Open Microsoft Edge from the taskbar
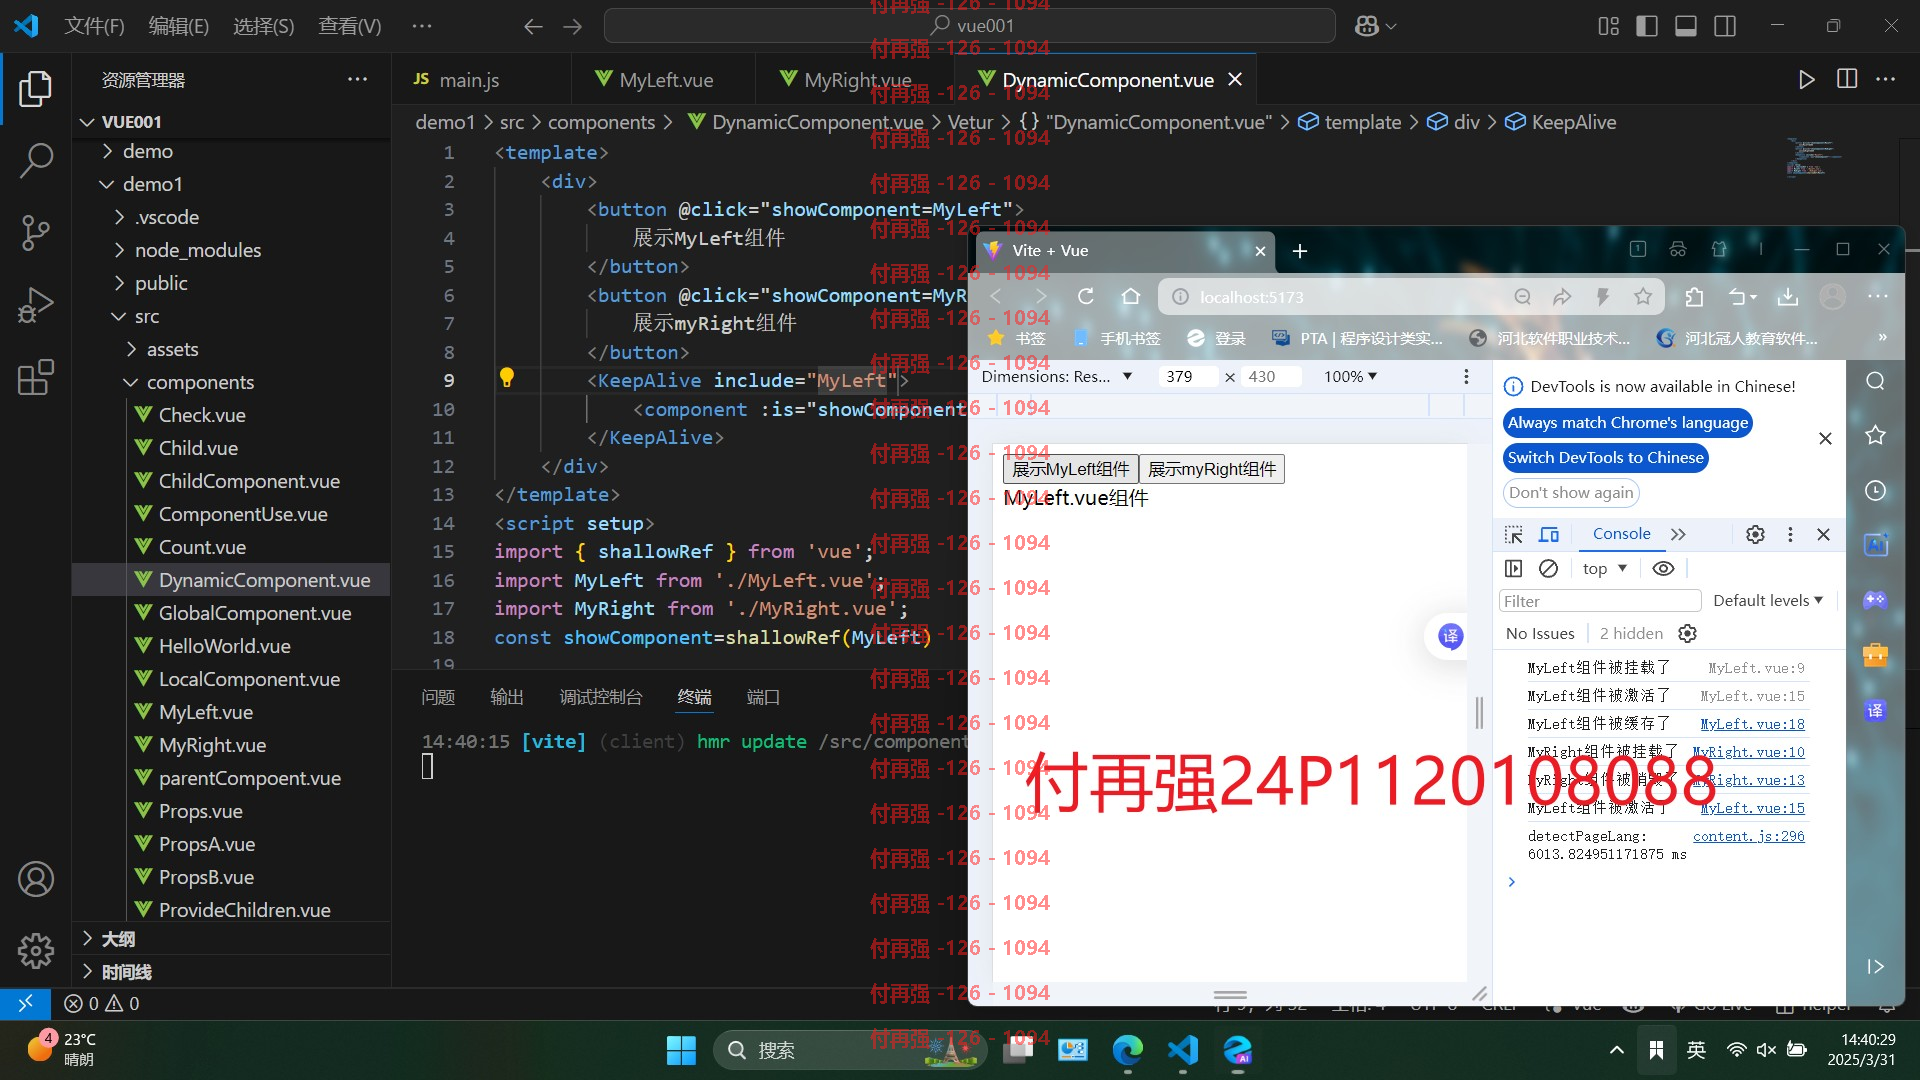The width and height of the screenshot is (1920, 1080). pos(1127,1050)
